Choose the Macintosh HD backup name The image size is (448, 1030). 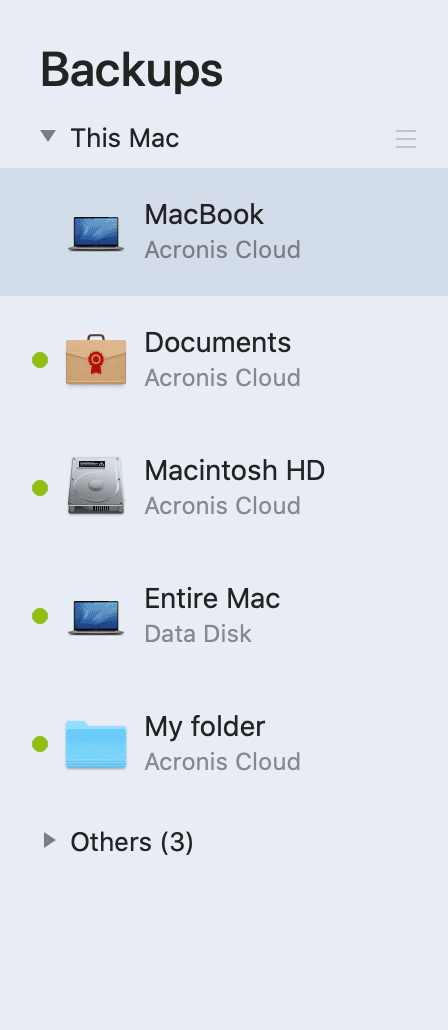tap(235, 470)
